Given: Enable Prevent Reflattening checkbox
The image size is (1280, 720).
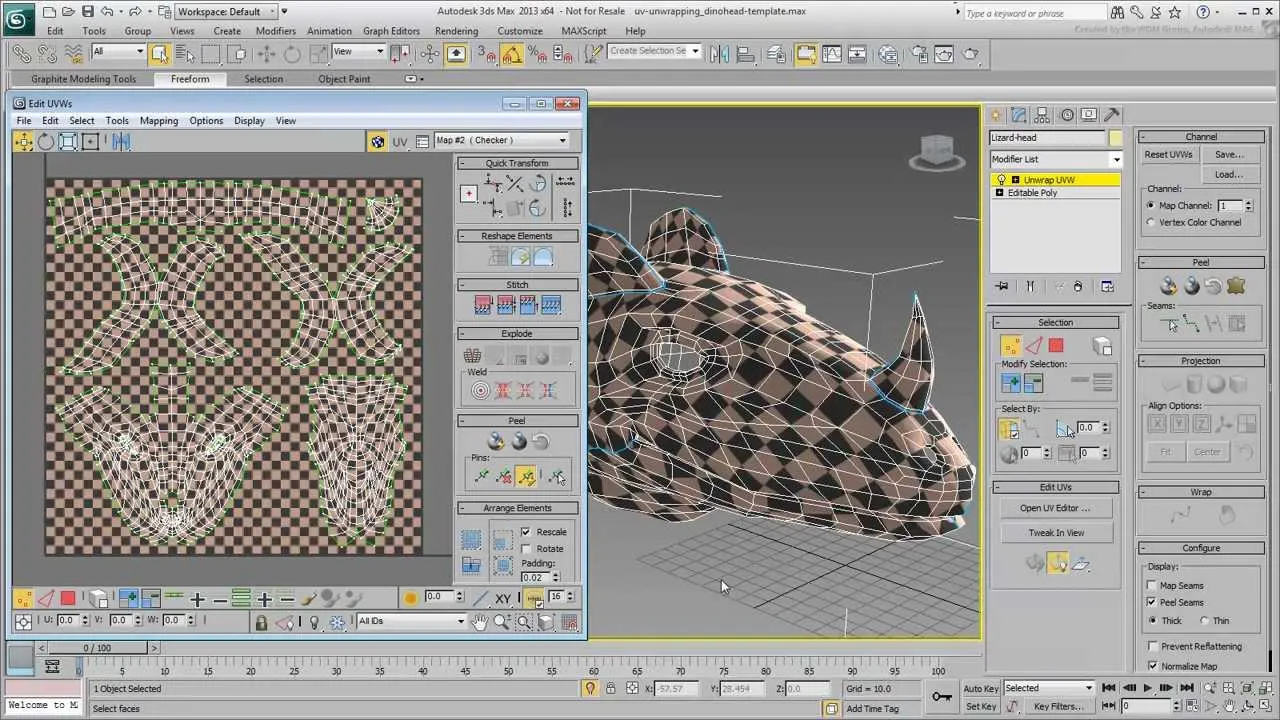Looking at the screenshot, I should (1153, 647).
